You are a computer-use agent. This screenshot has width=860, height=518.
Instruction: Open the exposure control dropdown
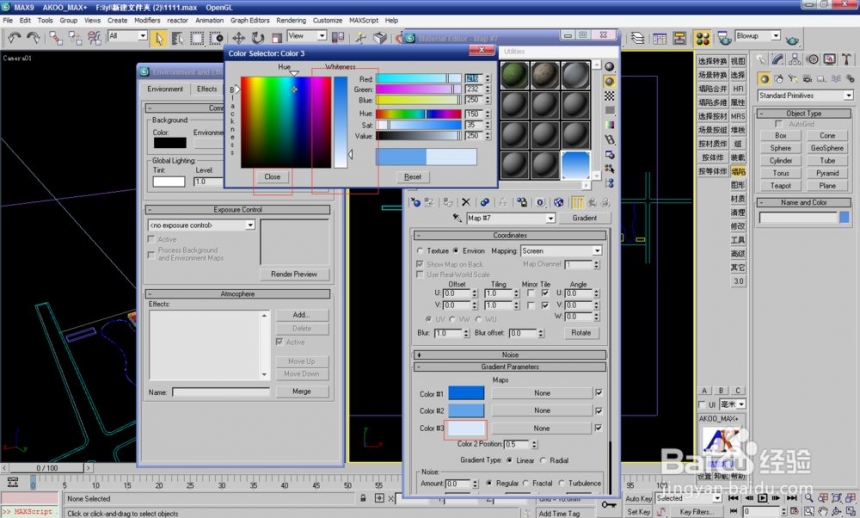pyautogui.click(x=250, y=225)
